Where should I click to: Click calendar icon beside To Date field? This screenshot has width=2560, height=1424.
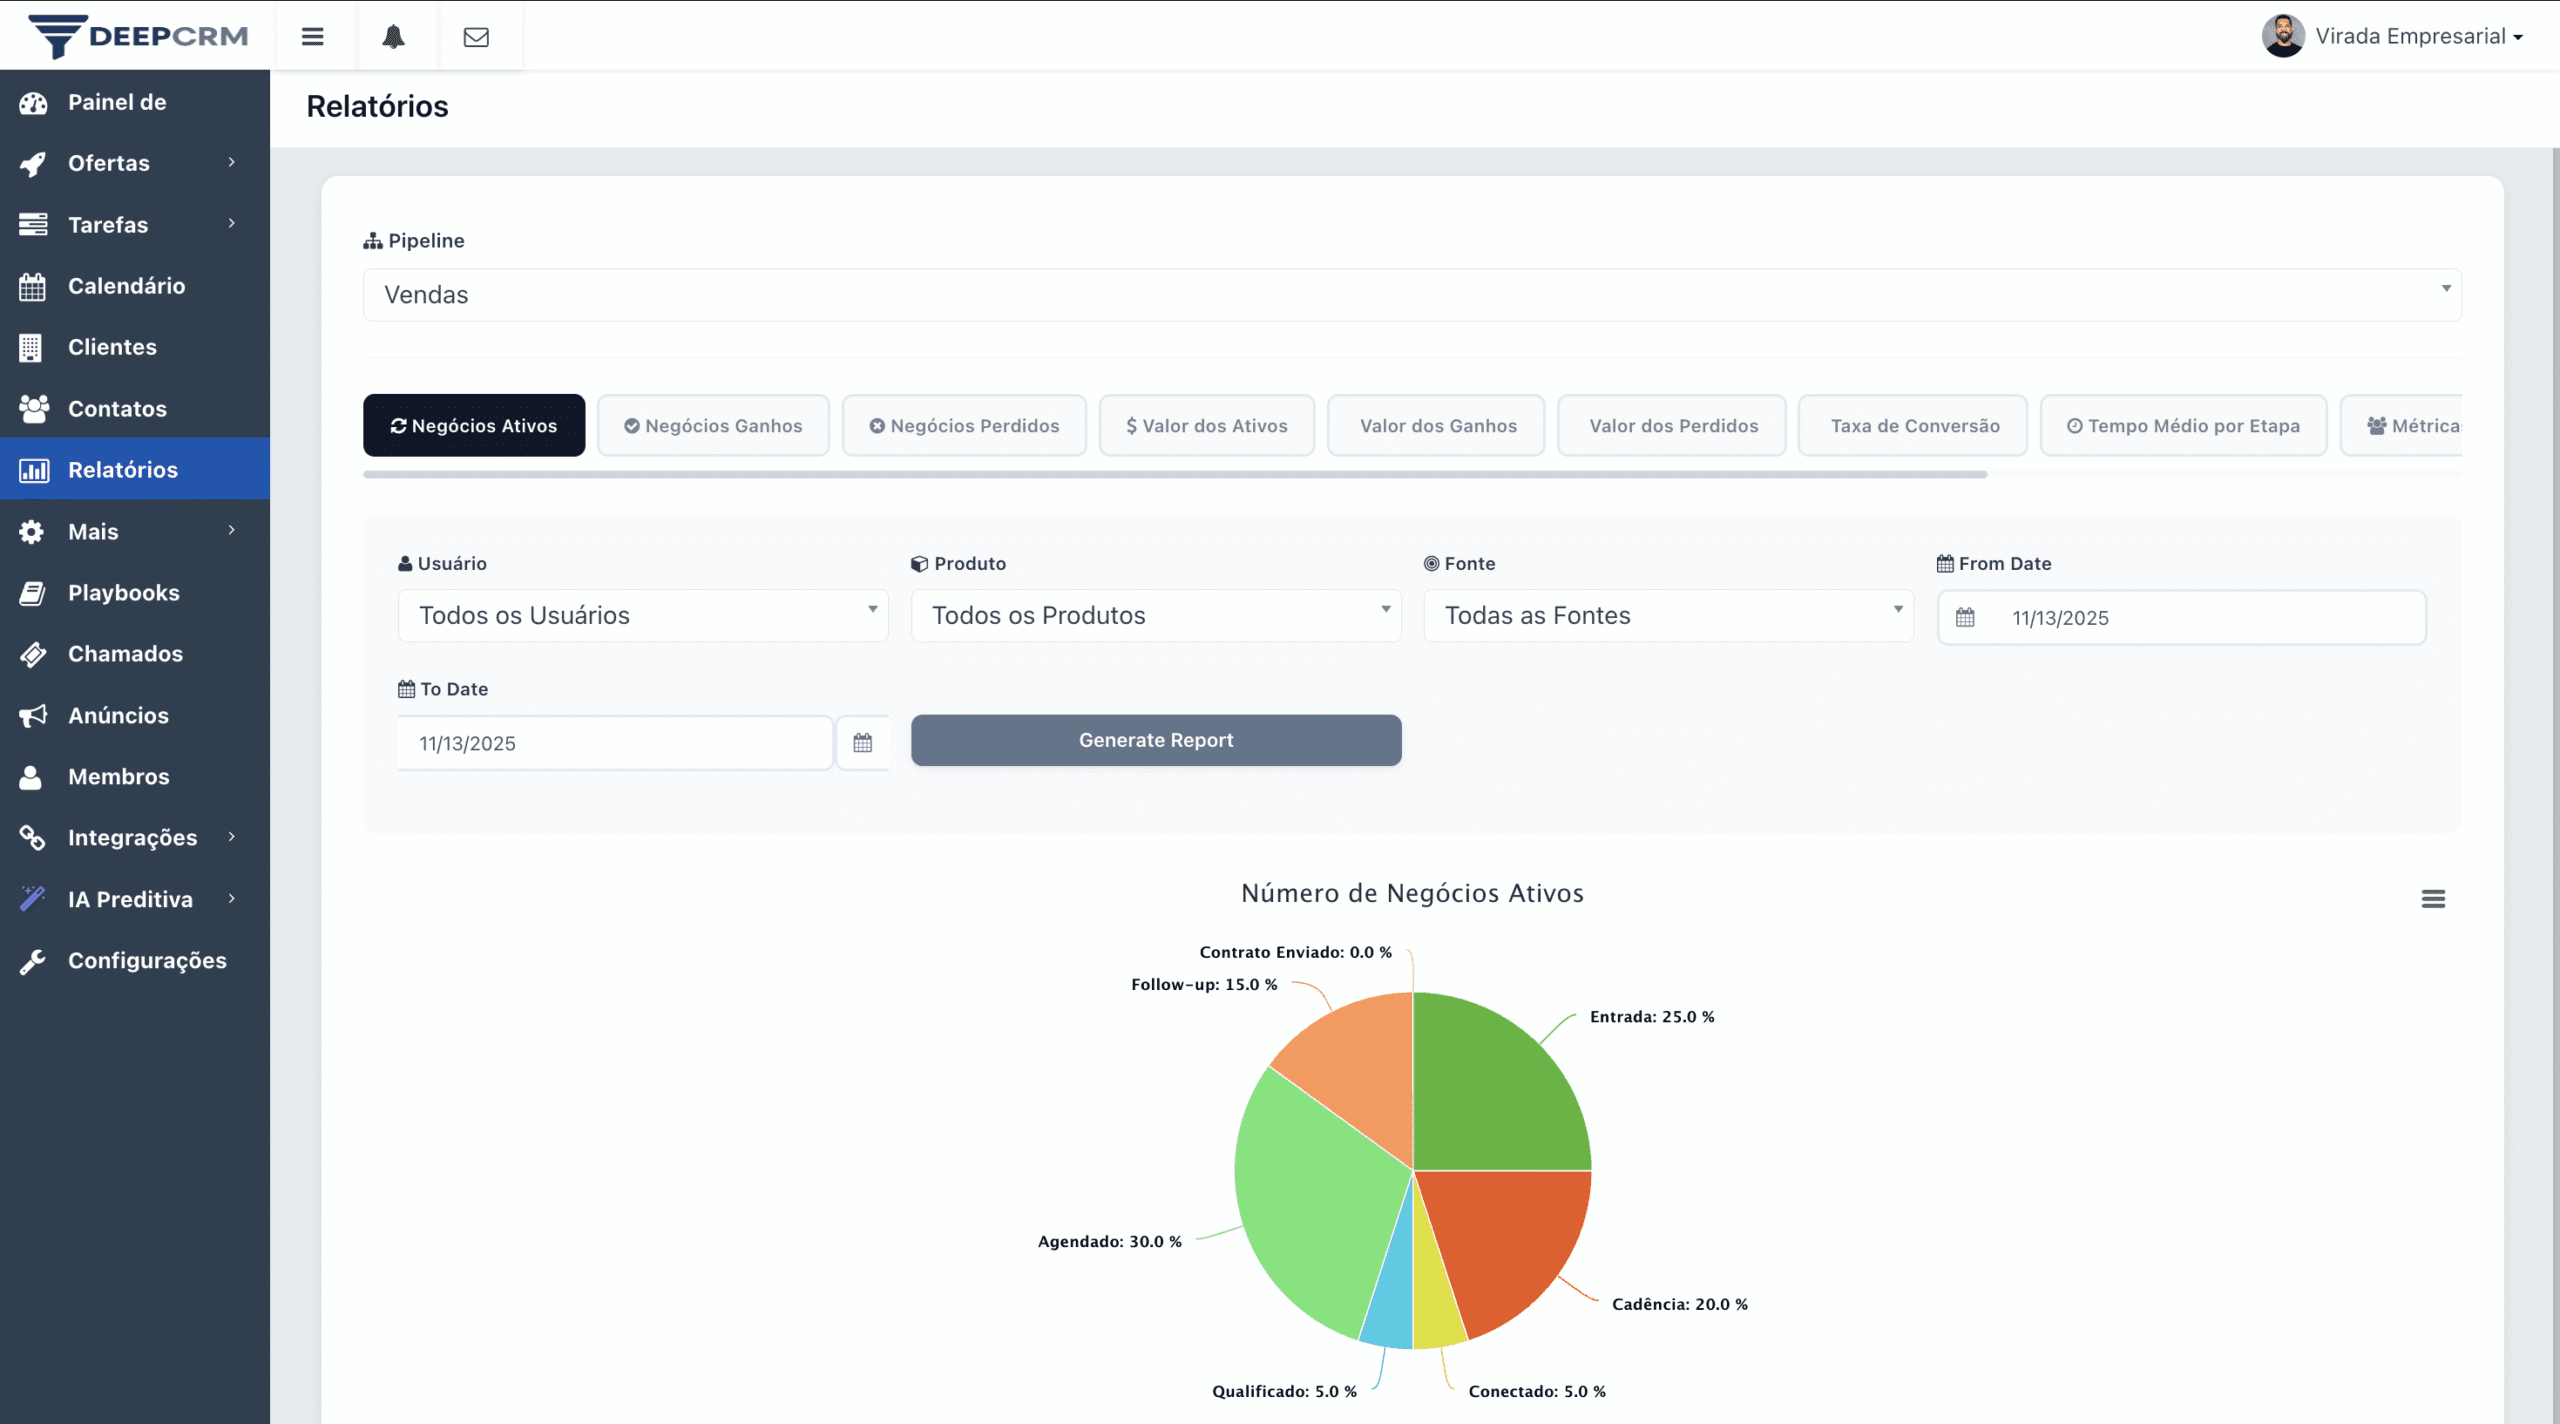pyautogui.click(x=862, y=743)
